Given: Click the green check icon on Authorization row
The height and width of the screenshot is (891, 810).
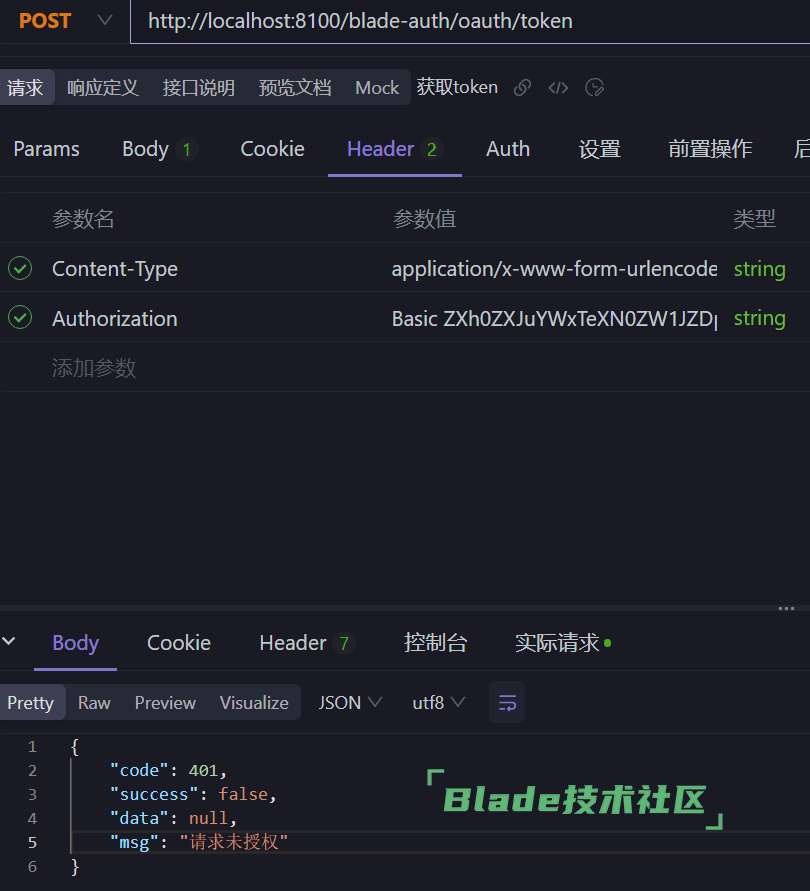Looking at the screenshot, I should 21,318.
